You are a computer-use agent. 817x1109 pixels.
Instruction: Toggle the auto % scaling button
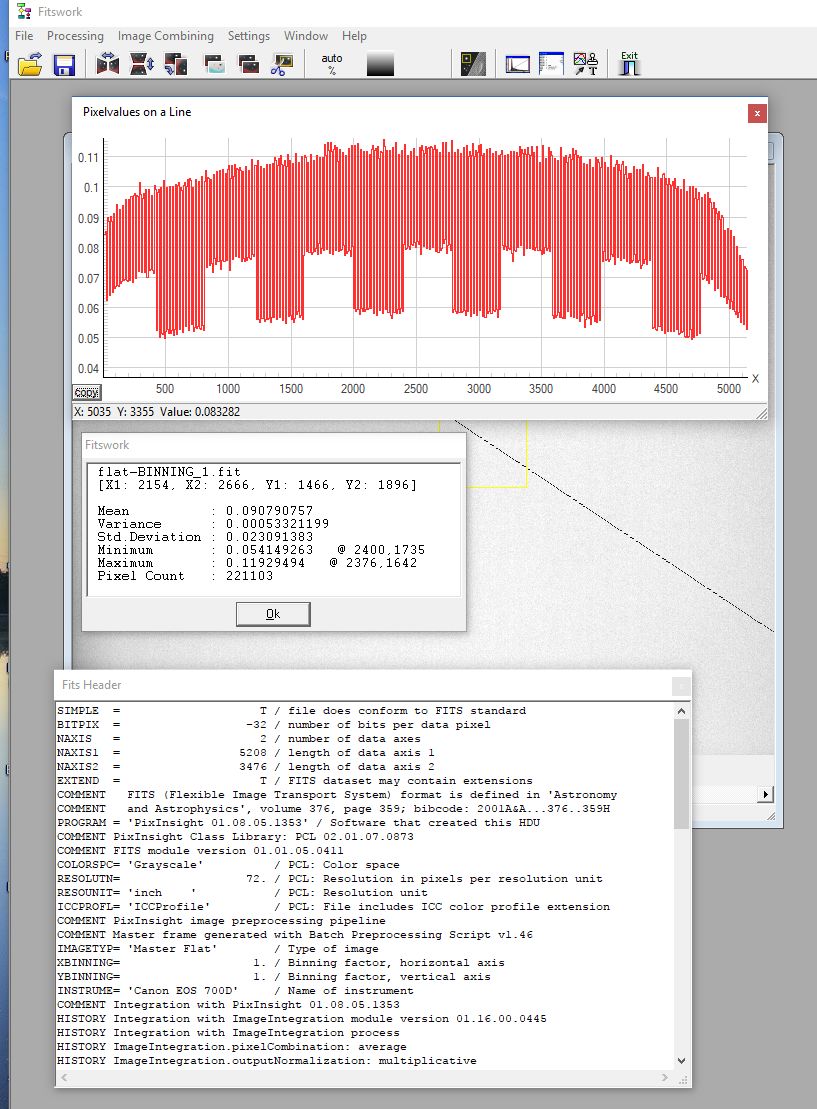pyautogui.click(x=332, y=65)
